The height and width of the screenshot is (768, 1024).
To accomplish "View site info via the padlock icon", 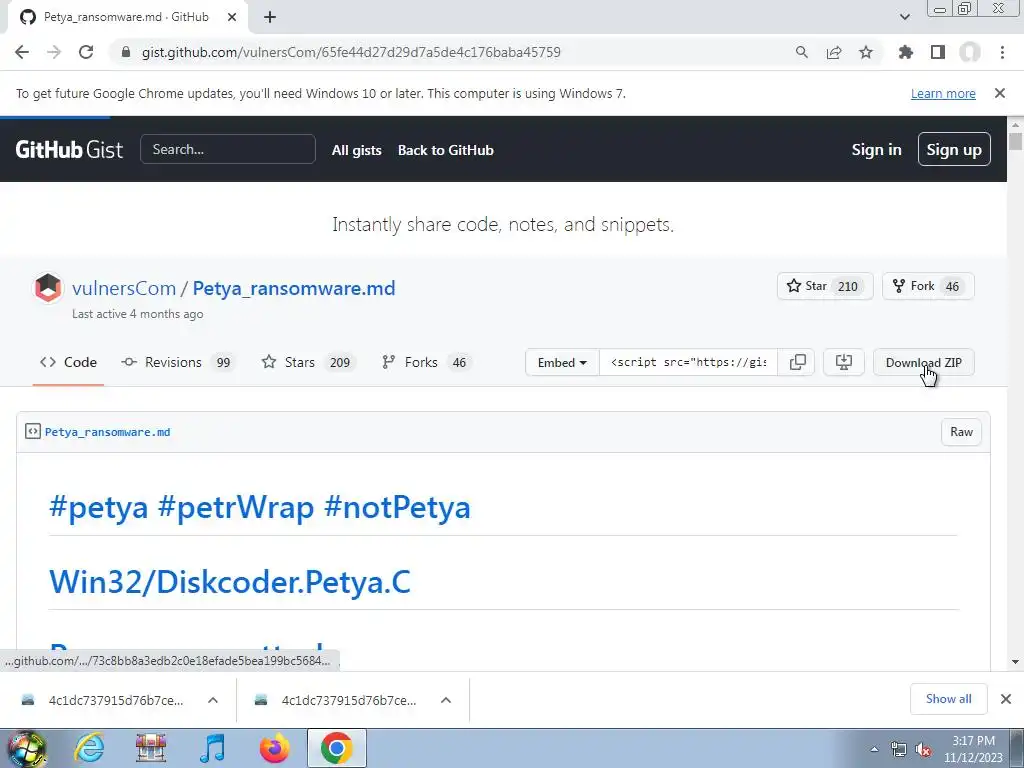I will pos(126,52).
